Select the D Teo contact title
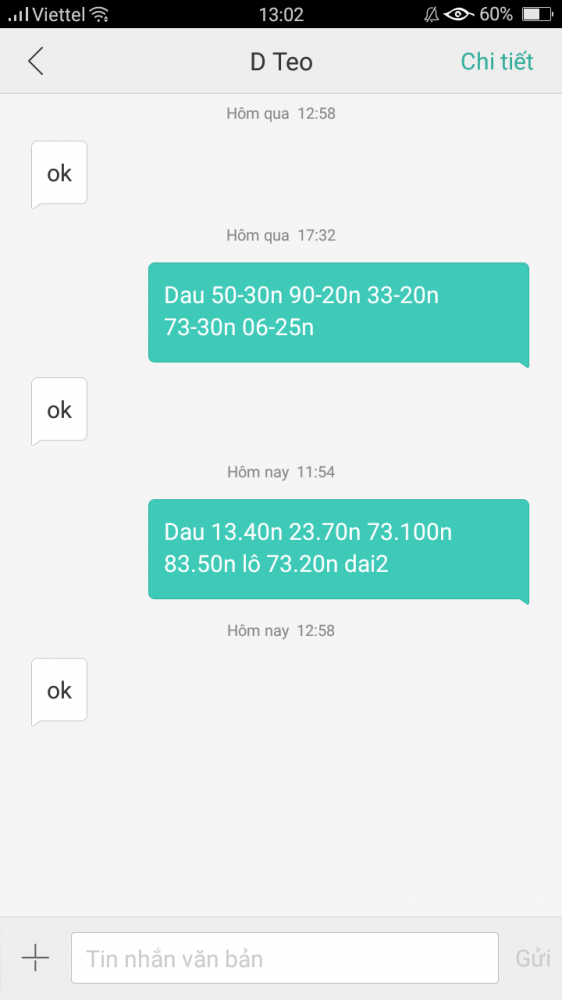Image resolution: width=562 pixels, height=1000 pixels. (x=281, y=62)
